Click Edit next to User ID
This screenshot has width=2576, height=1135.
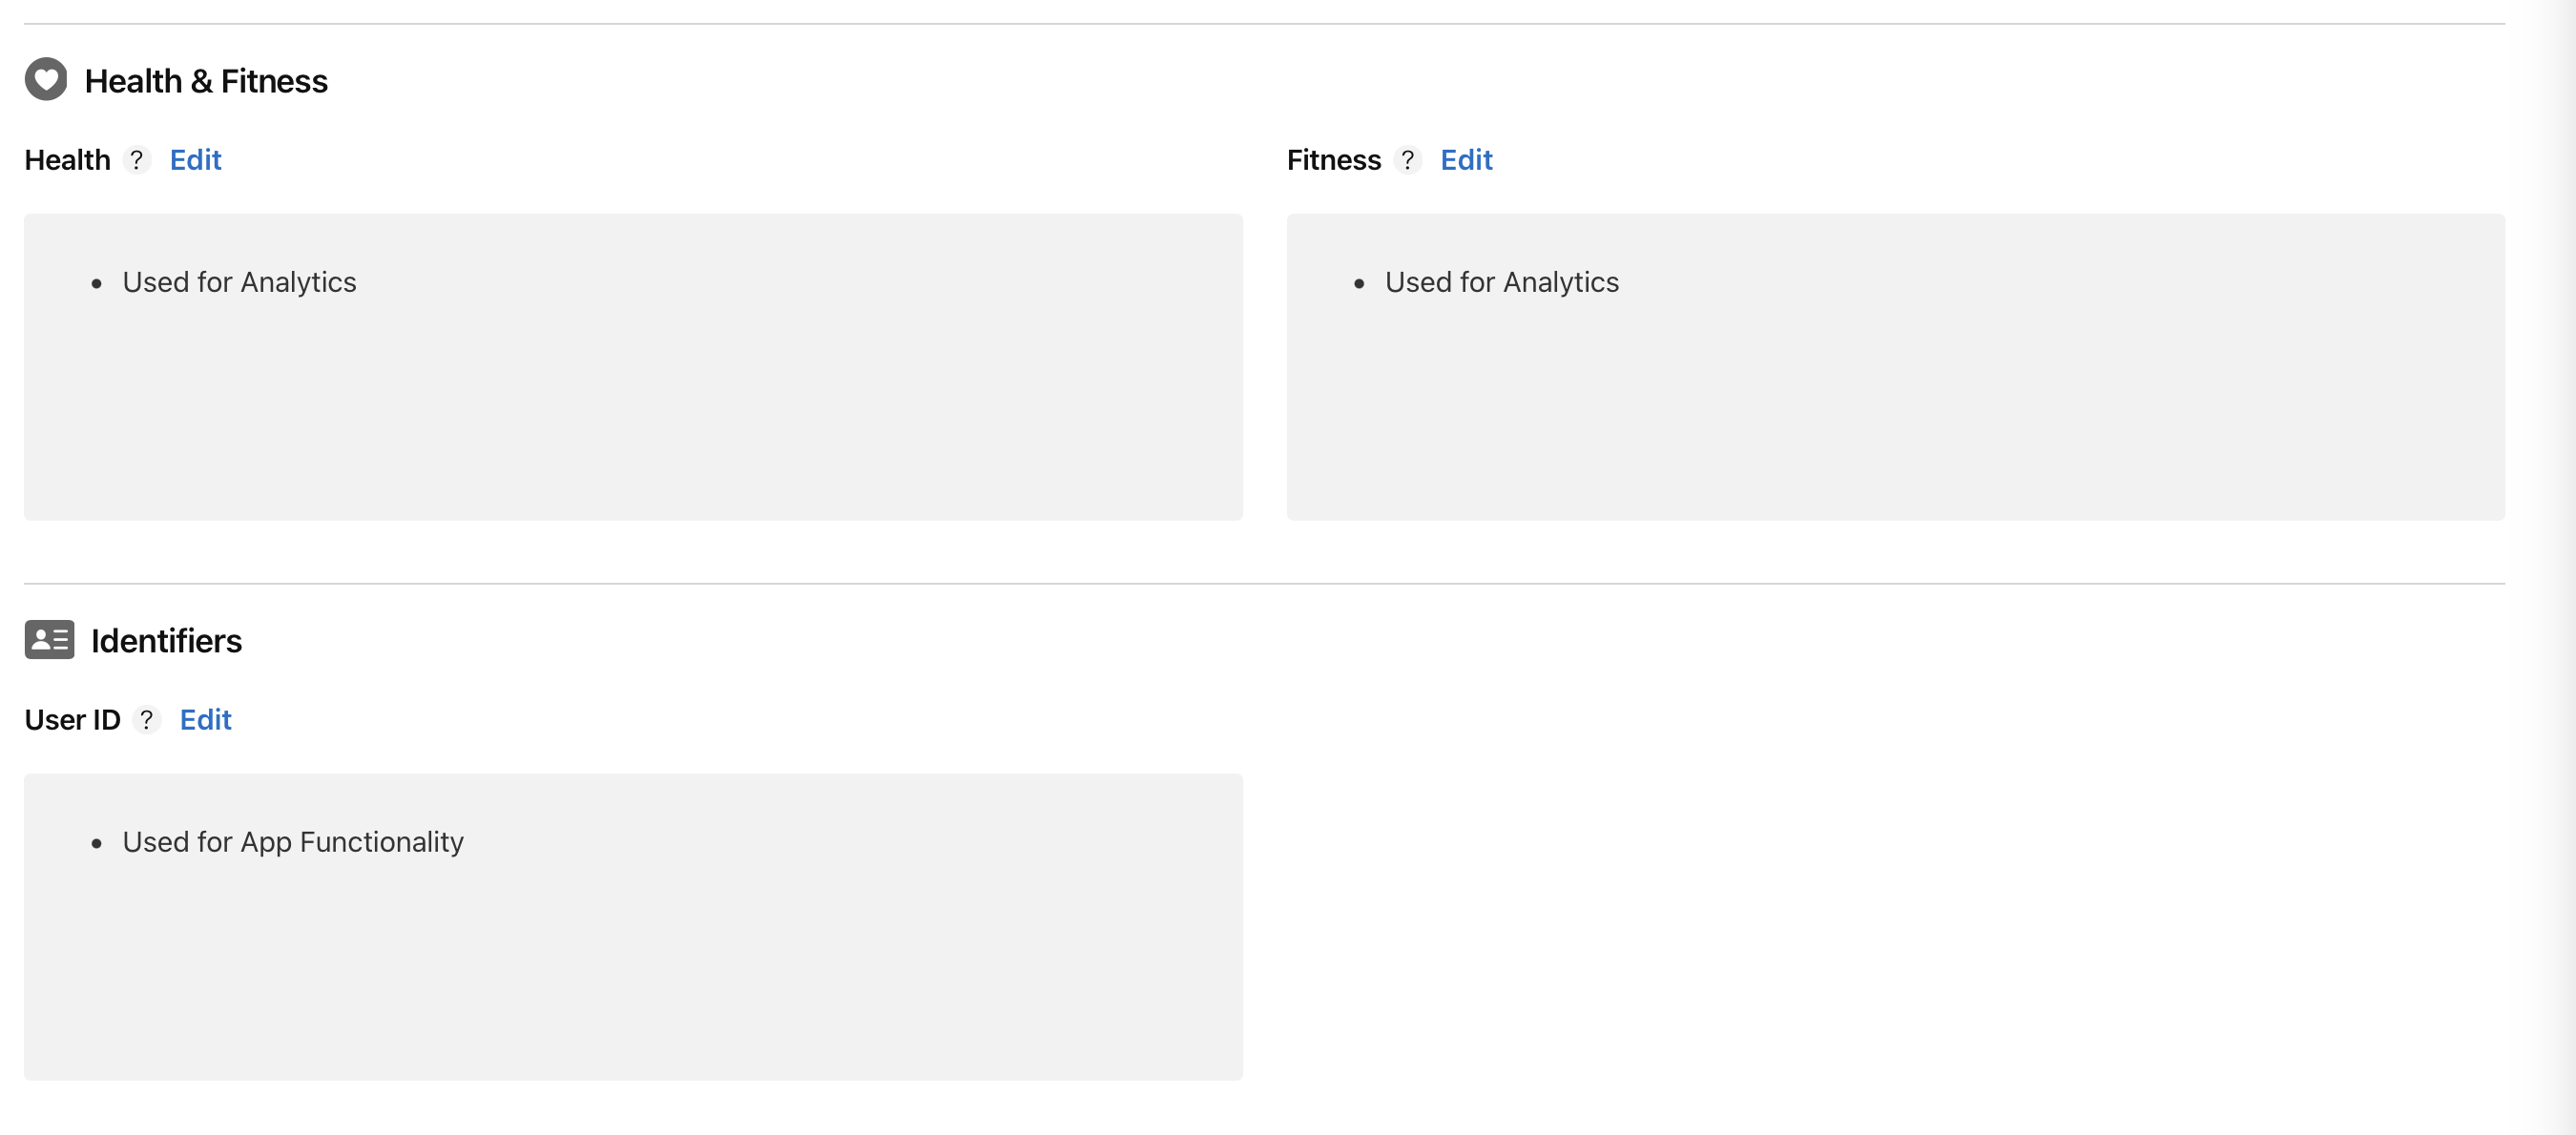pos(205,719)
